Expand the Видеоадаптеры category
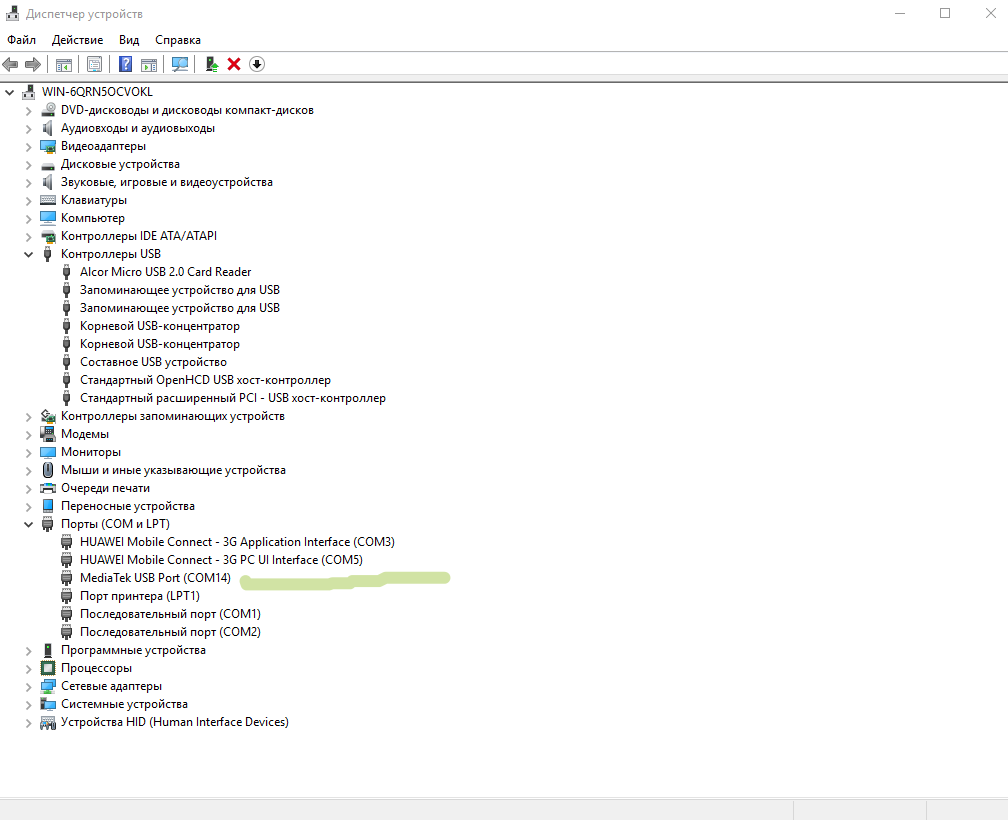1008x820 pixels. click(x=29, y=146)
